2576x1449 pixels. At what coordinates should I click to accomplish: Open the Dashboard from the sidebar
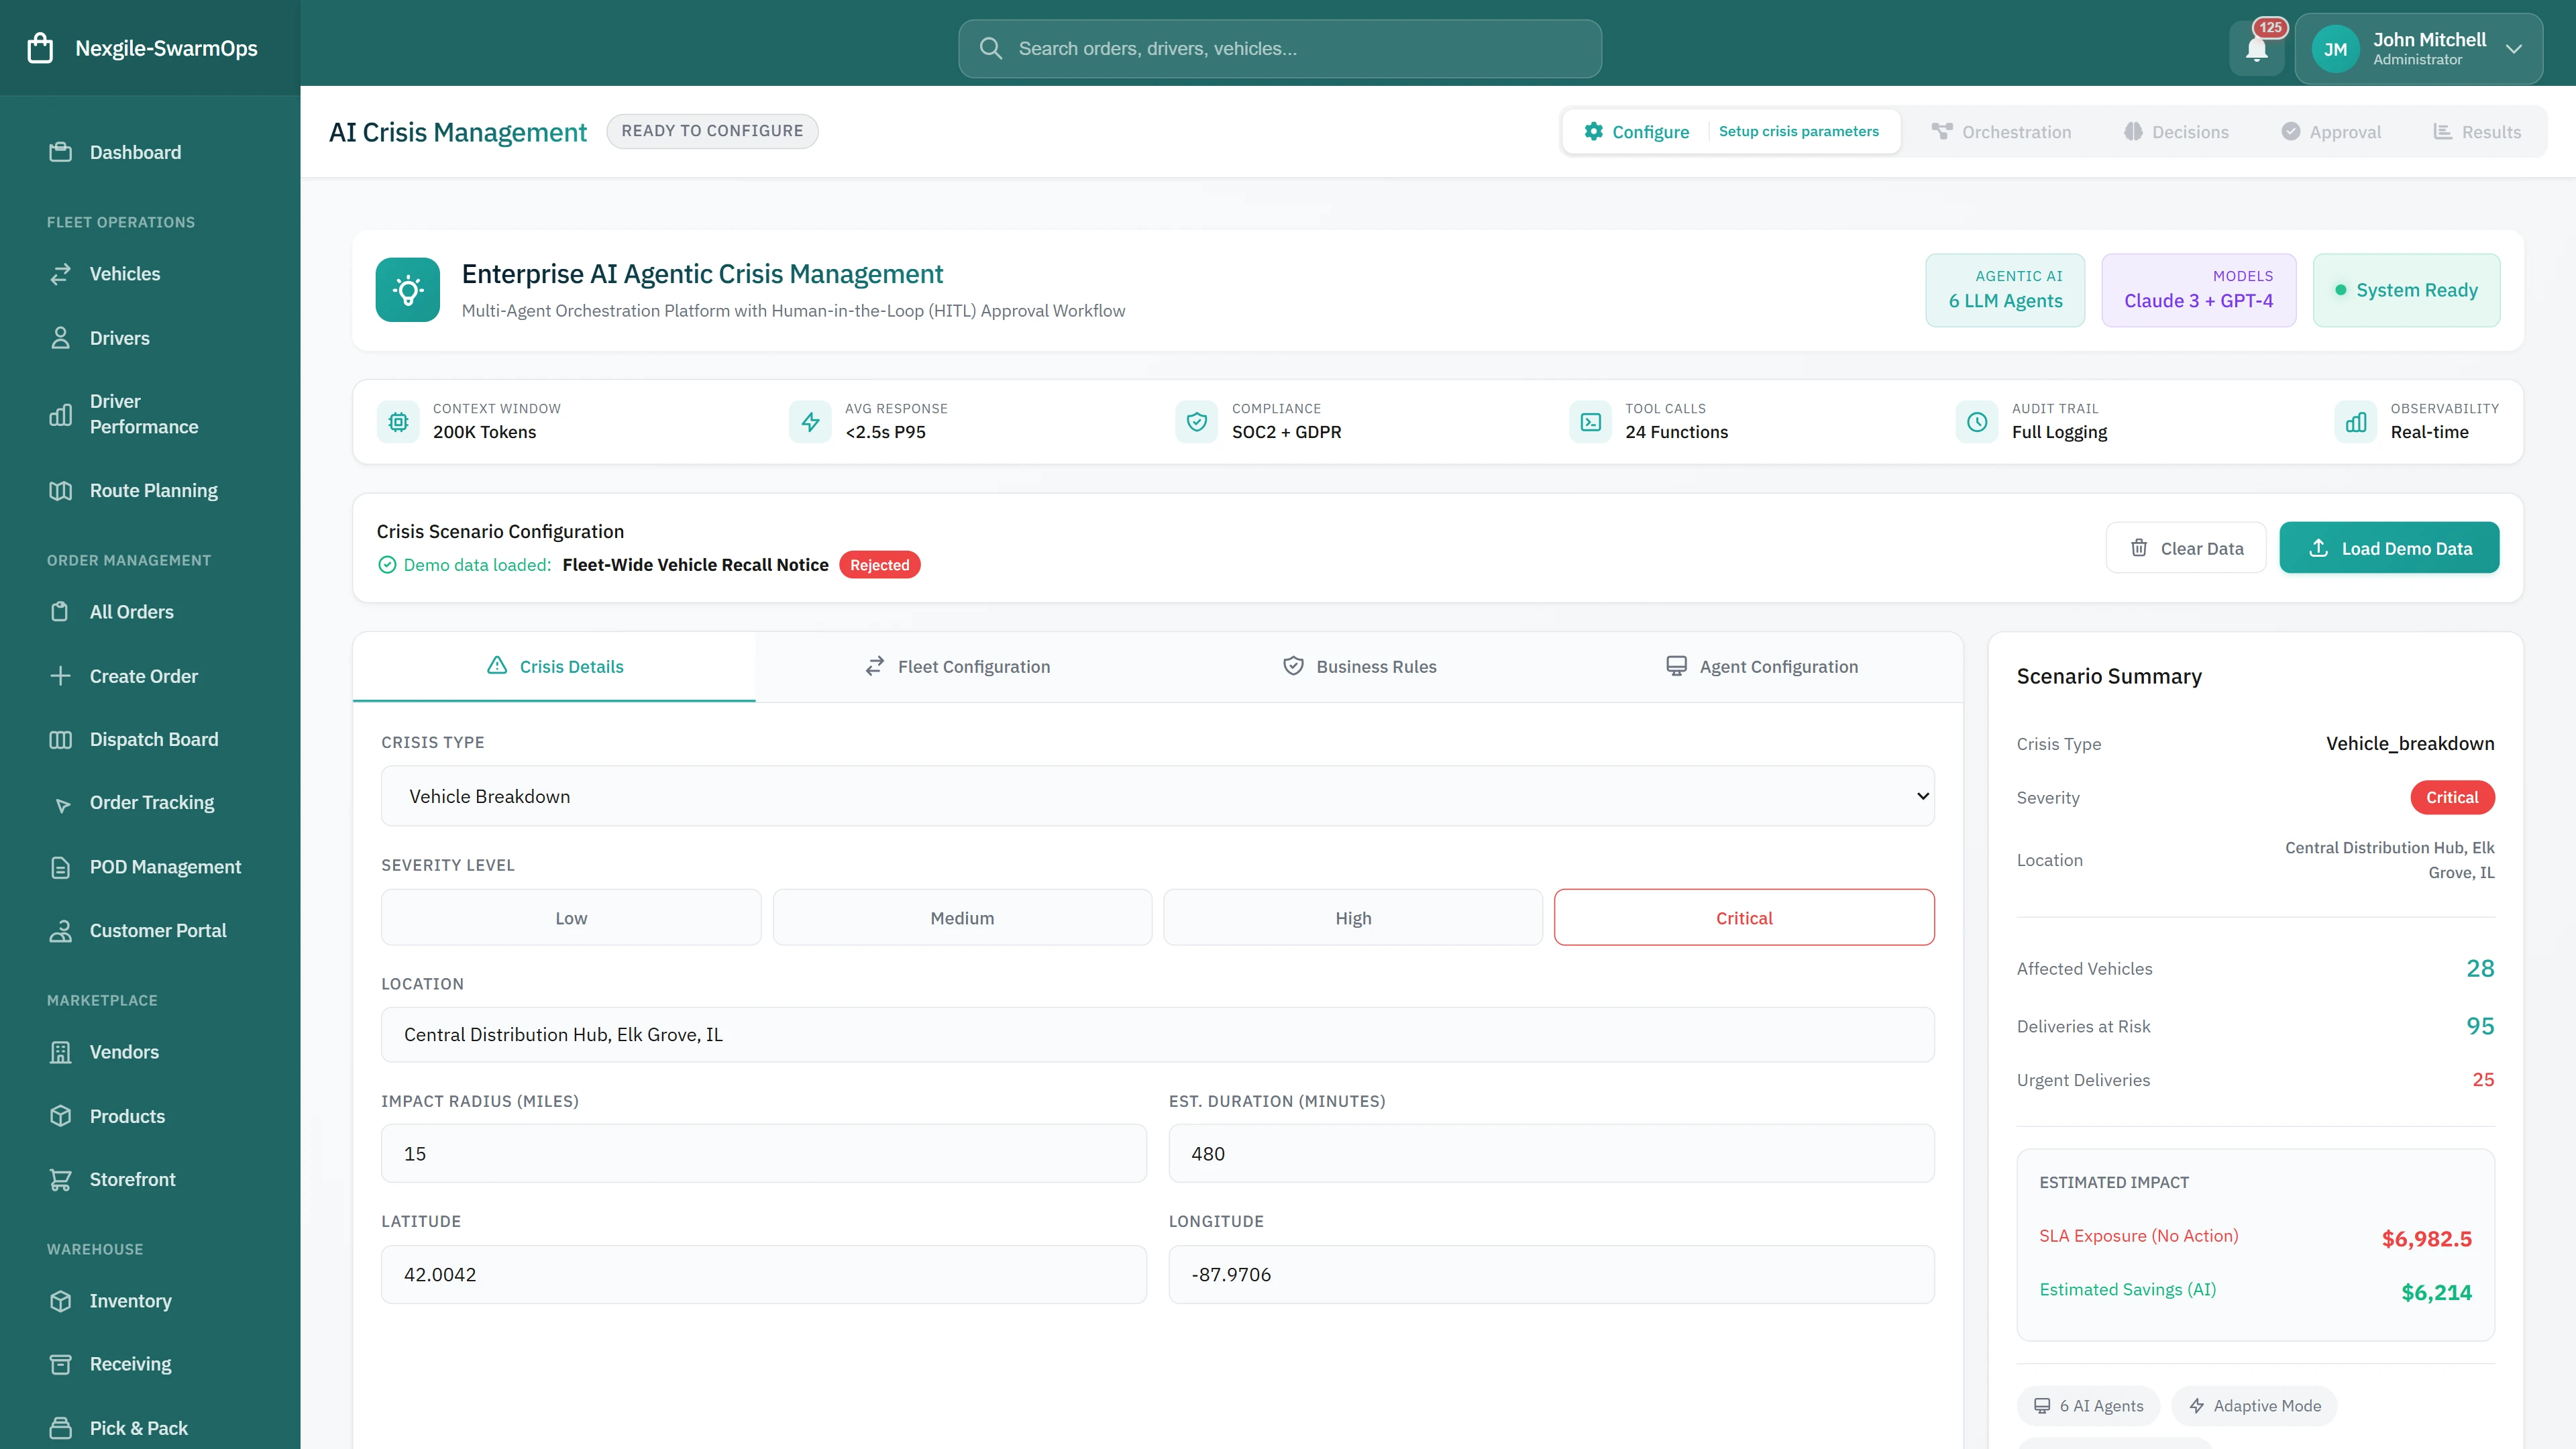pos(135,152)
